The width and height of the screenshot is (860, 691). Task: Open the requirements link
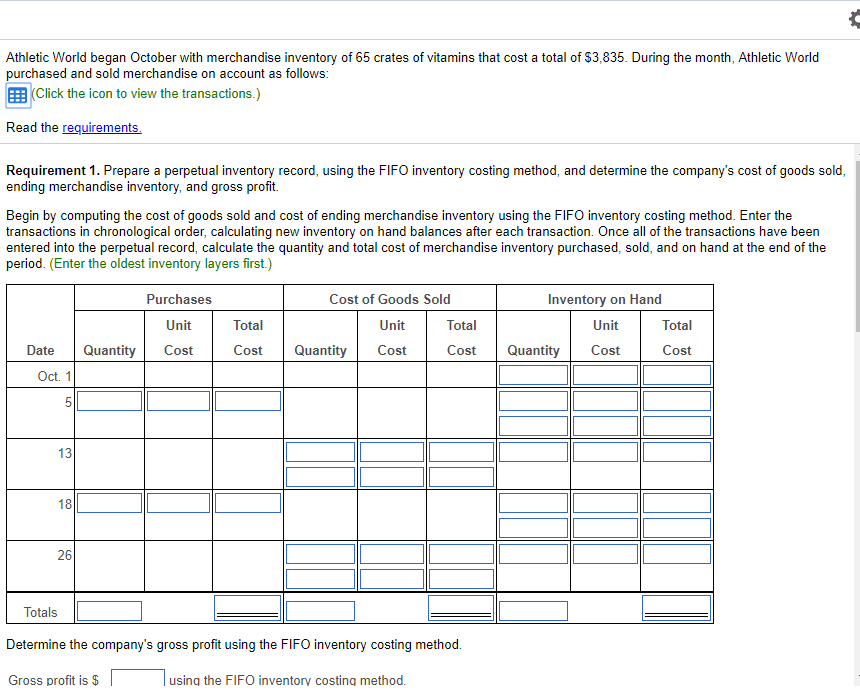click(x=100, y=127)
